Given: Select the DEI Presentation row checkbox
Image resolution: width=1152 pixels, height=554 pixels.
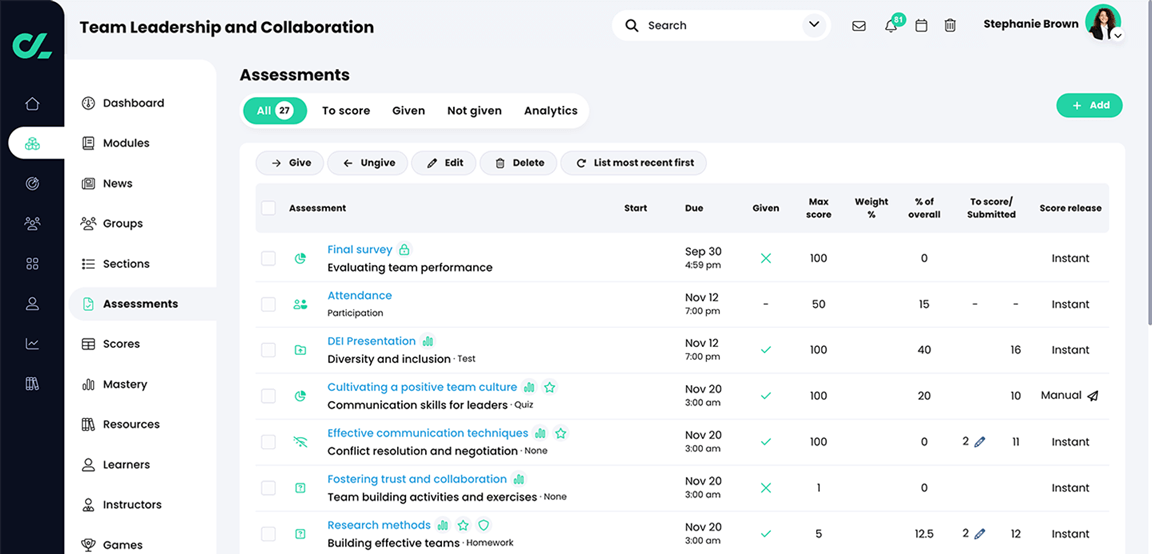Looking at the screenshot, I should pyautogui.click(x=268, y=350).
